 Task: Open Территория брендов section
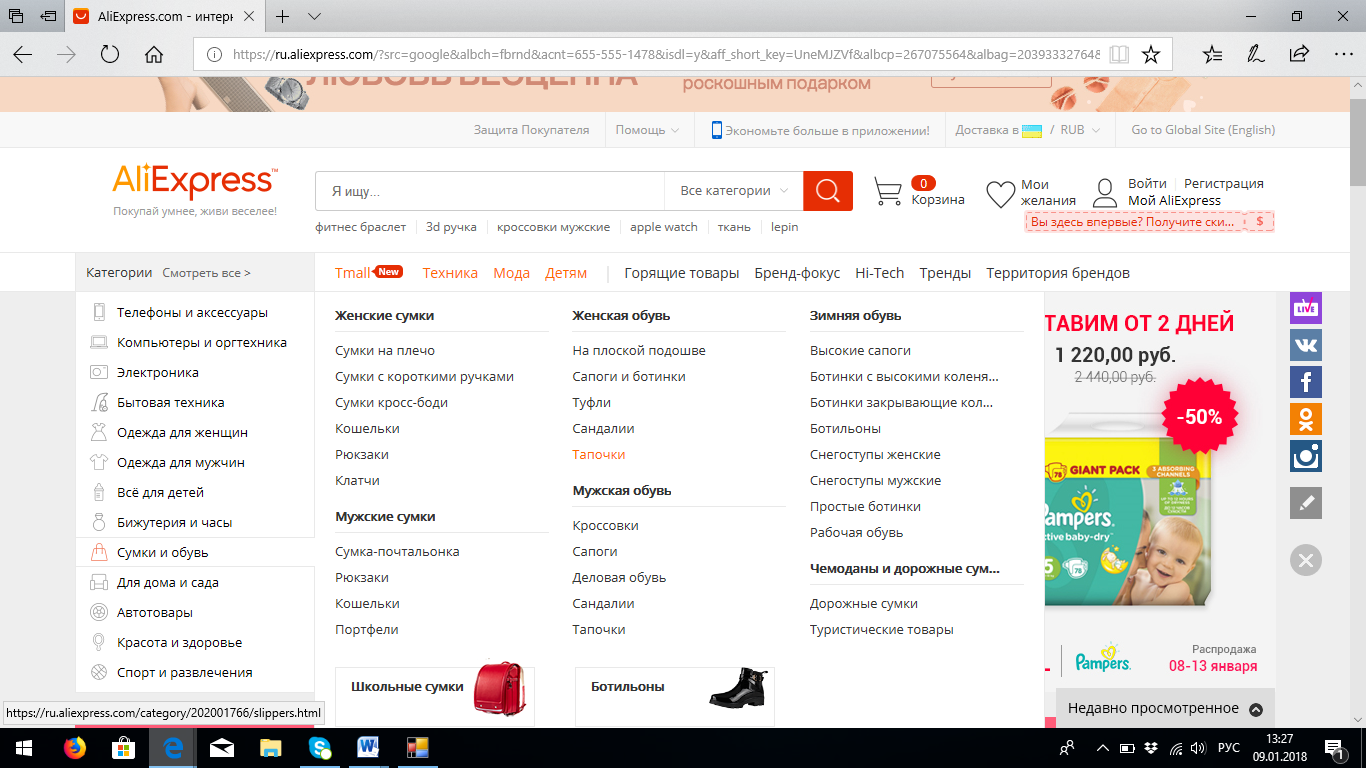pos(1058,273)
